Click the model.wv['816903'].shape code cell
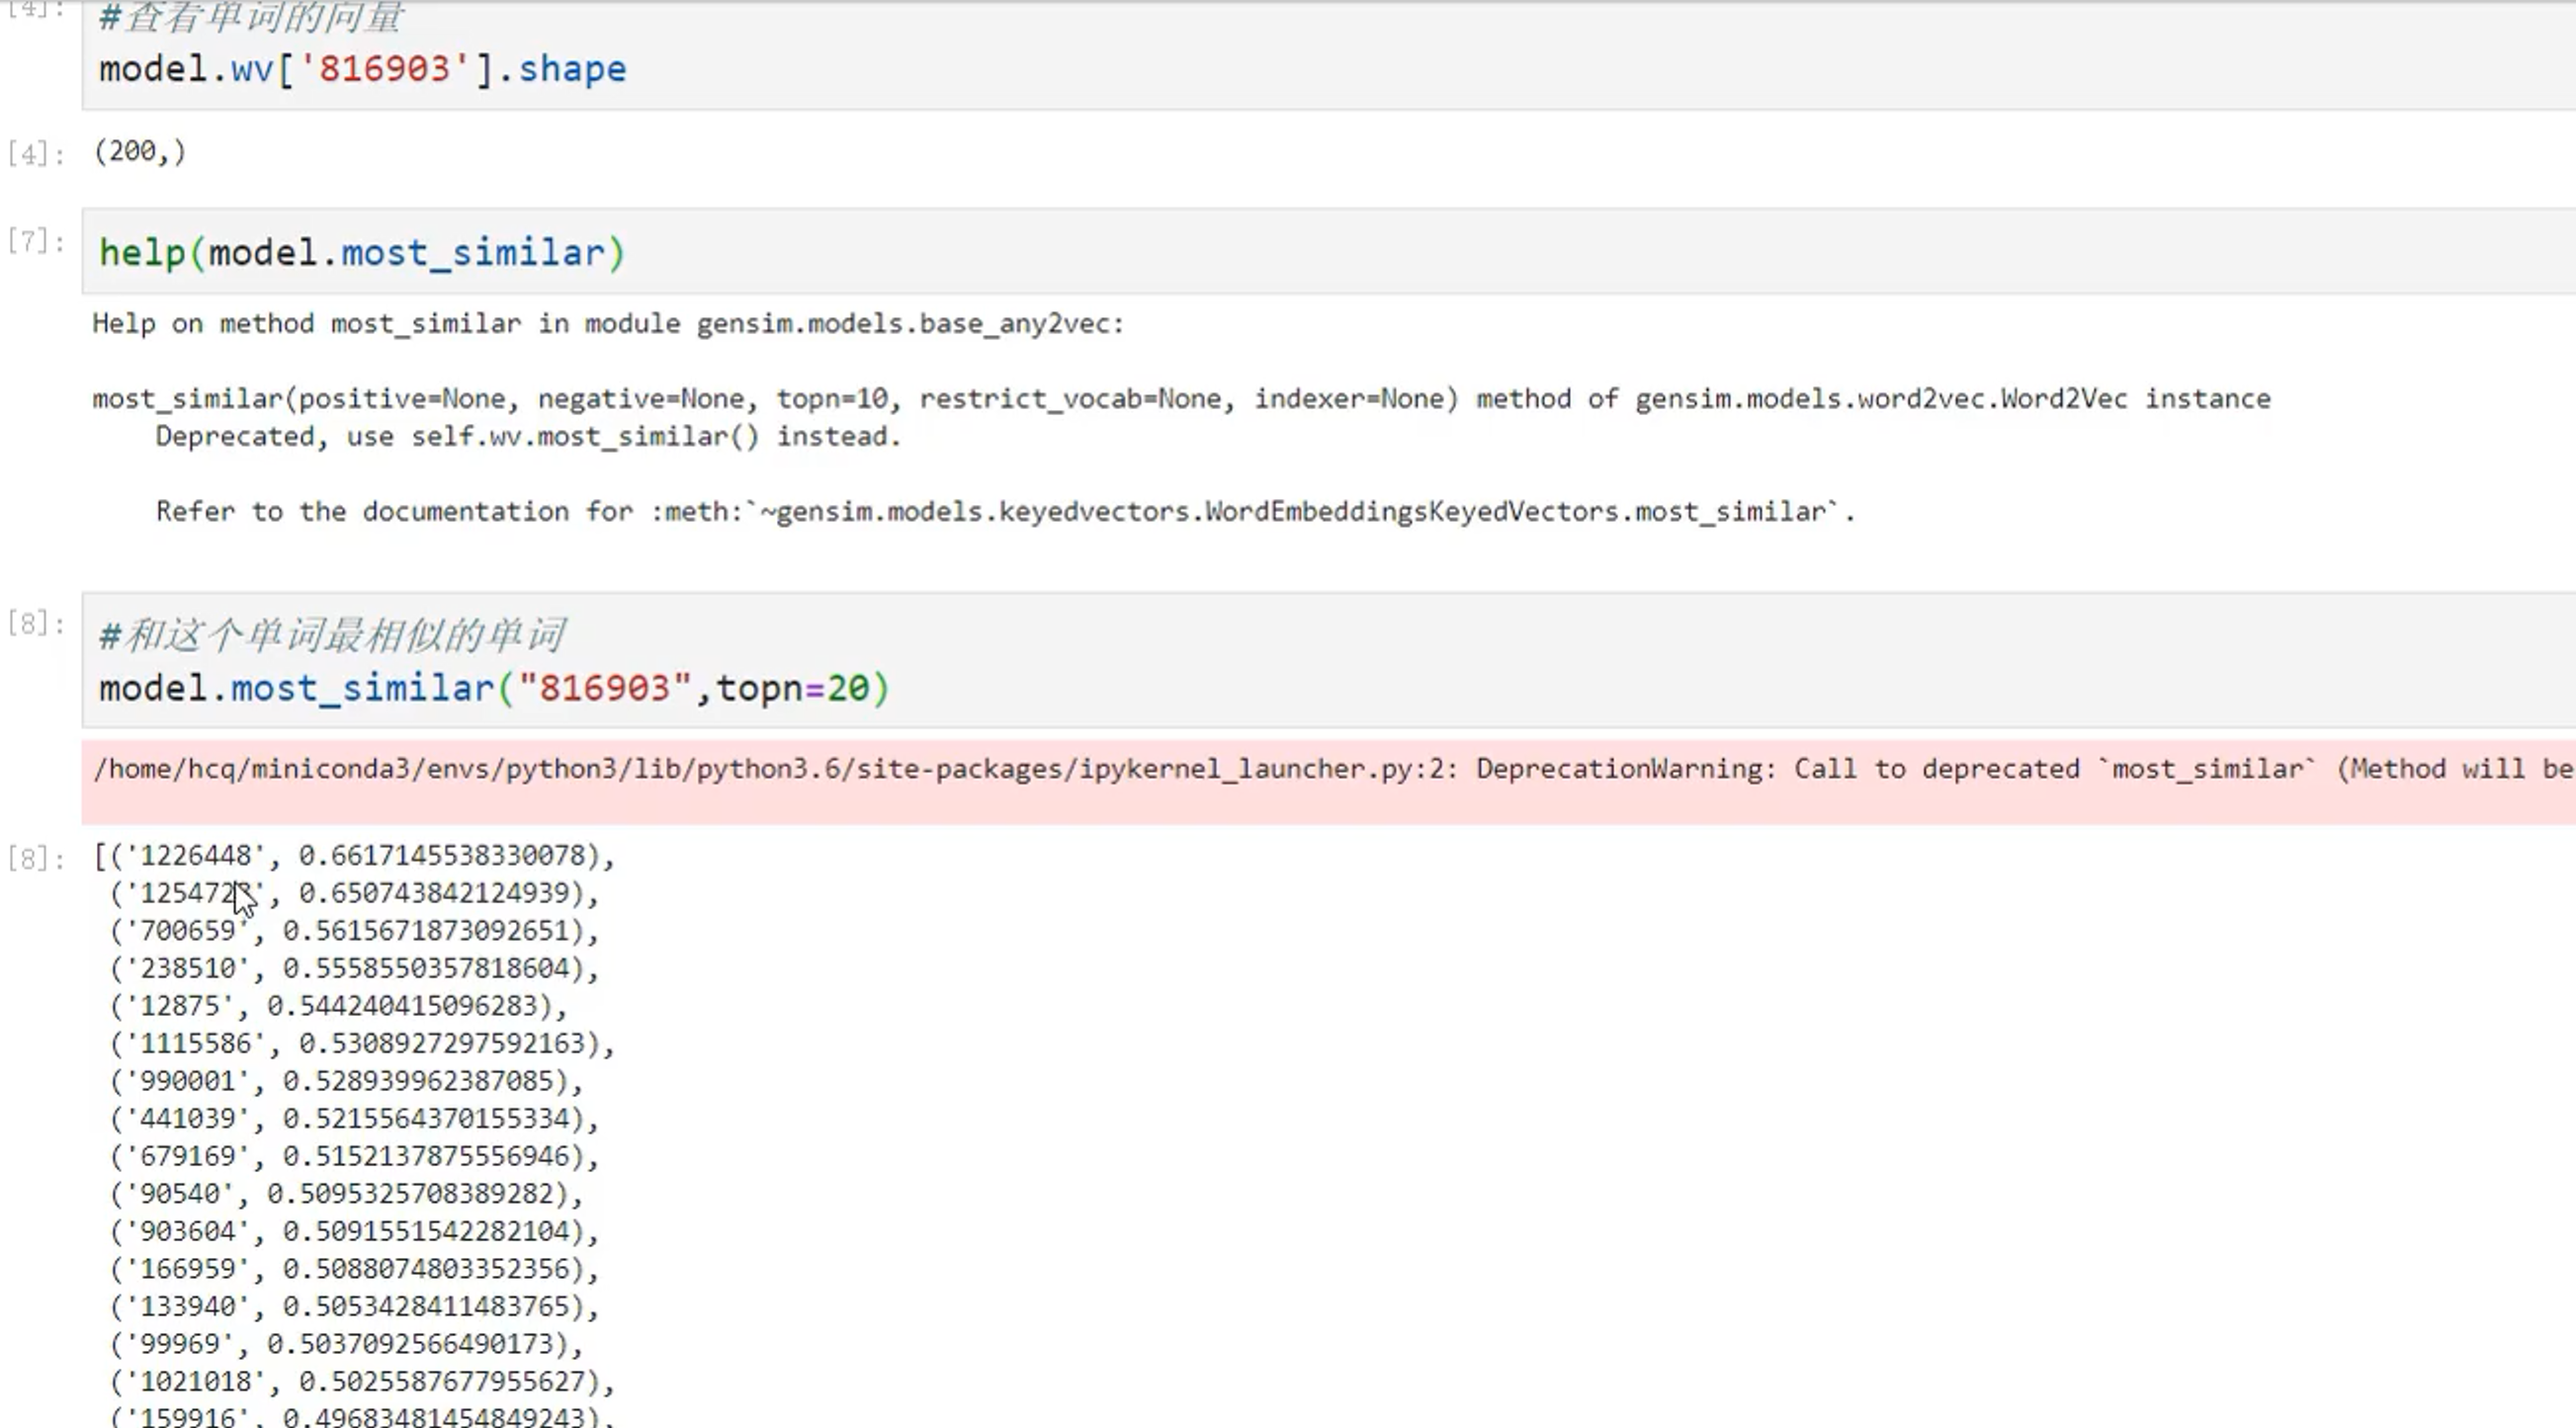This screenshot has height=1428, width=2576. tap(362, 69)
